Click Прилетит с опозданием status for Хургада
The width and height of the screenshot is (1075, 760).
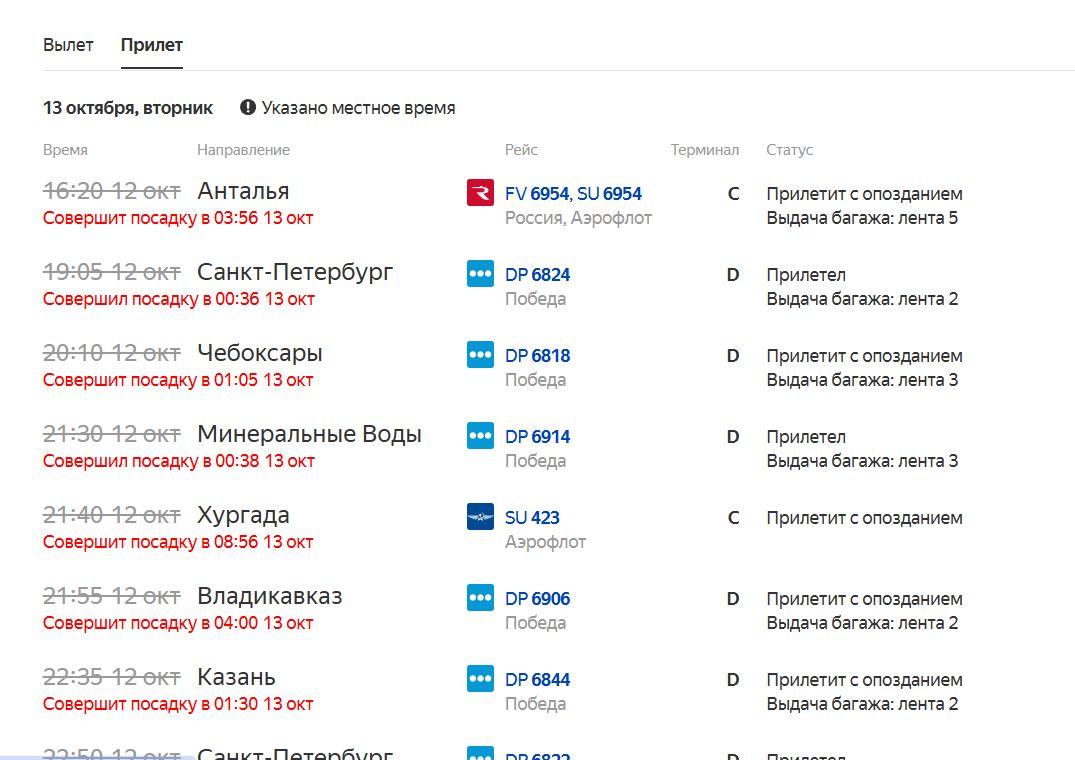[x=865, y=518]
